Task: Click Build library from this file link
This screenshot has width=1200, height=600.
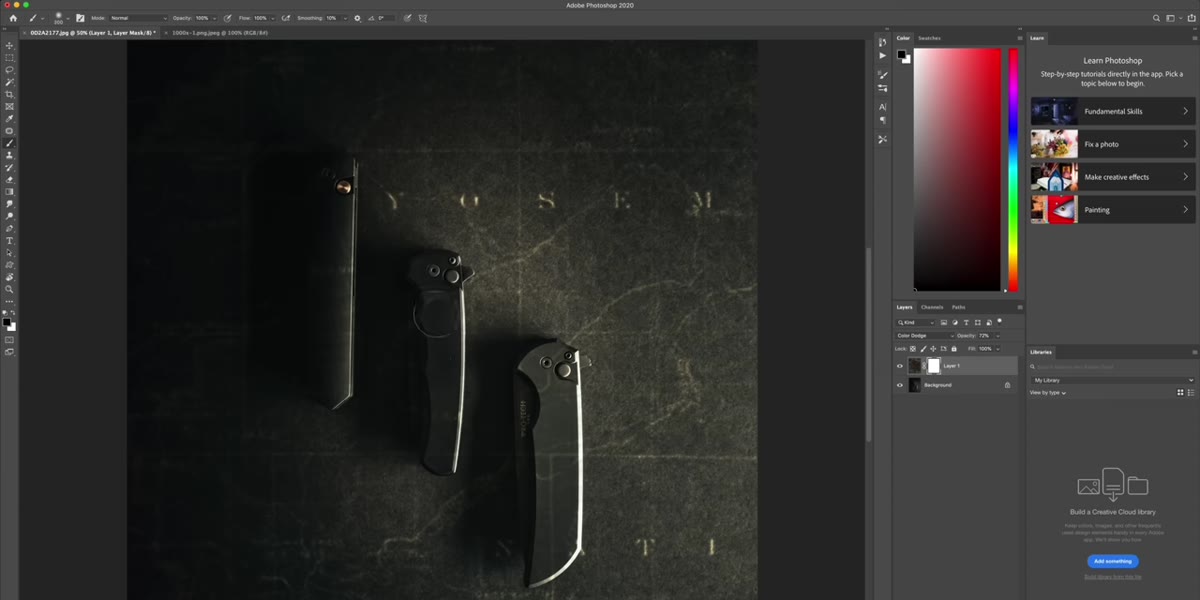Action: 1112,577
